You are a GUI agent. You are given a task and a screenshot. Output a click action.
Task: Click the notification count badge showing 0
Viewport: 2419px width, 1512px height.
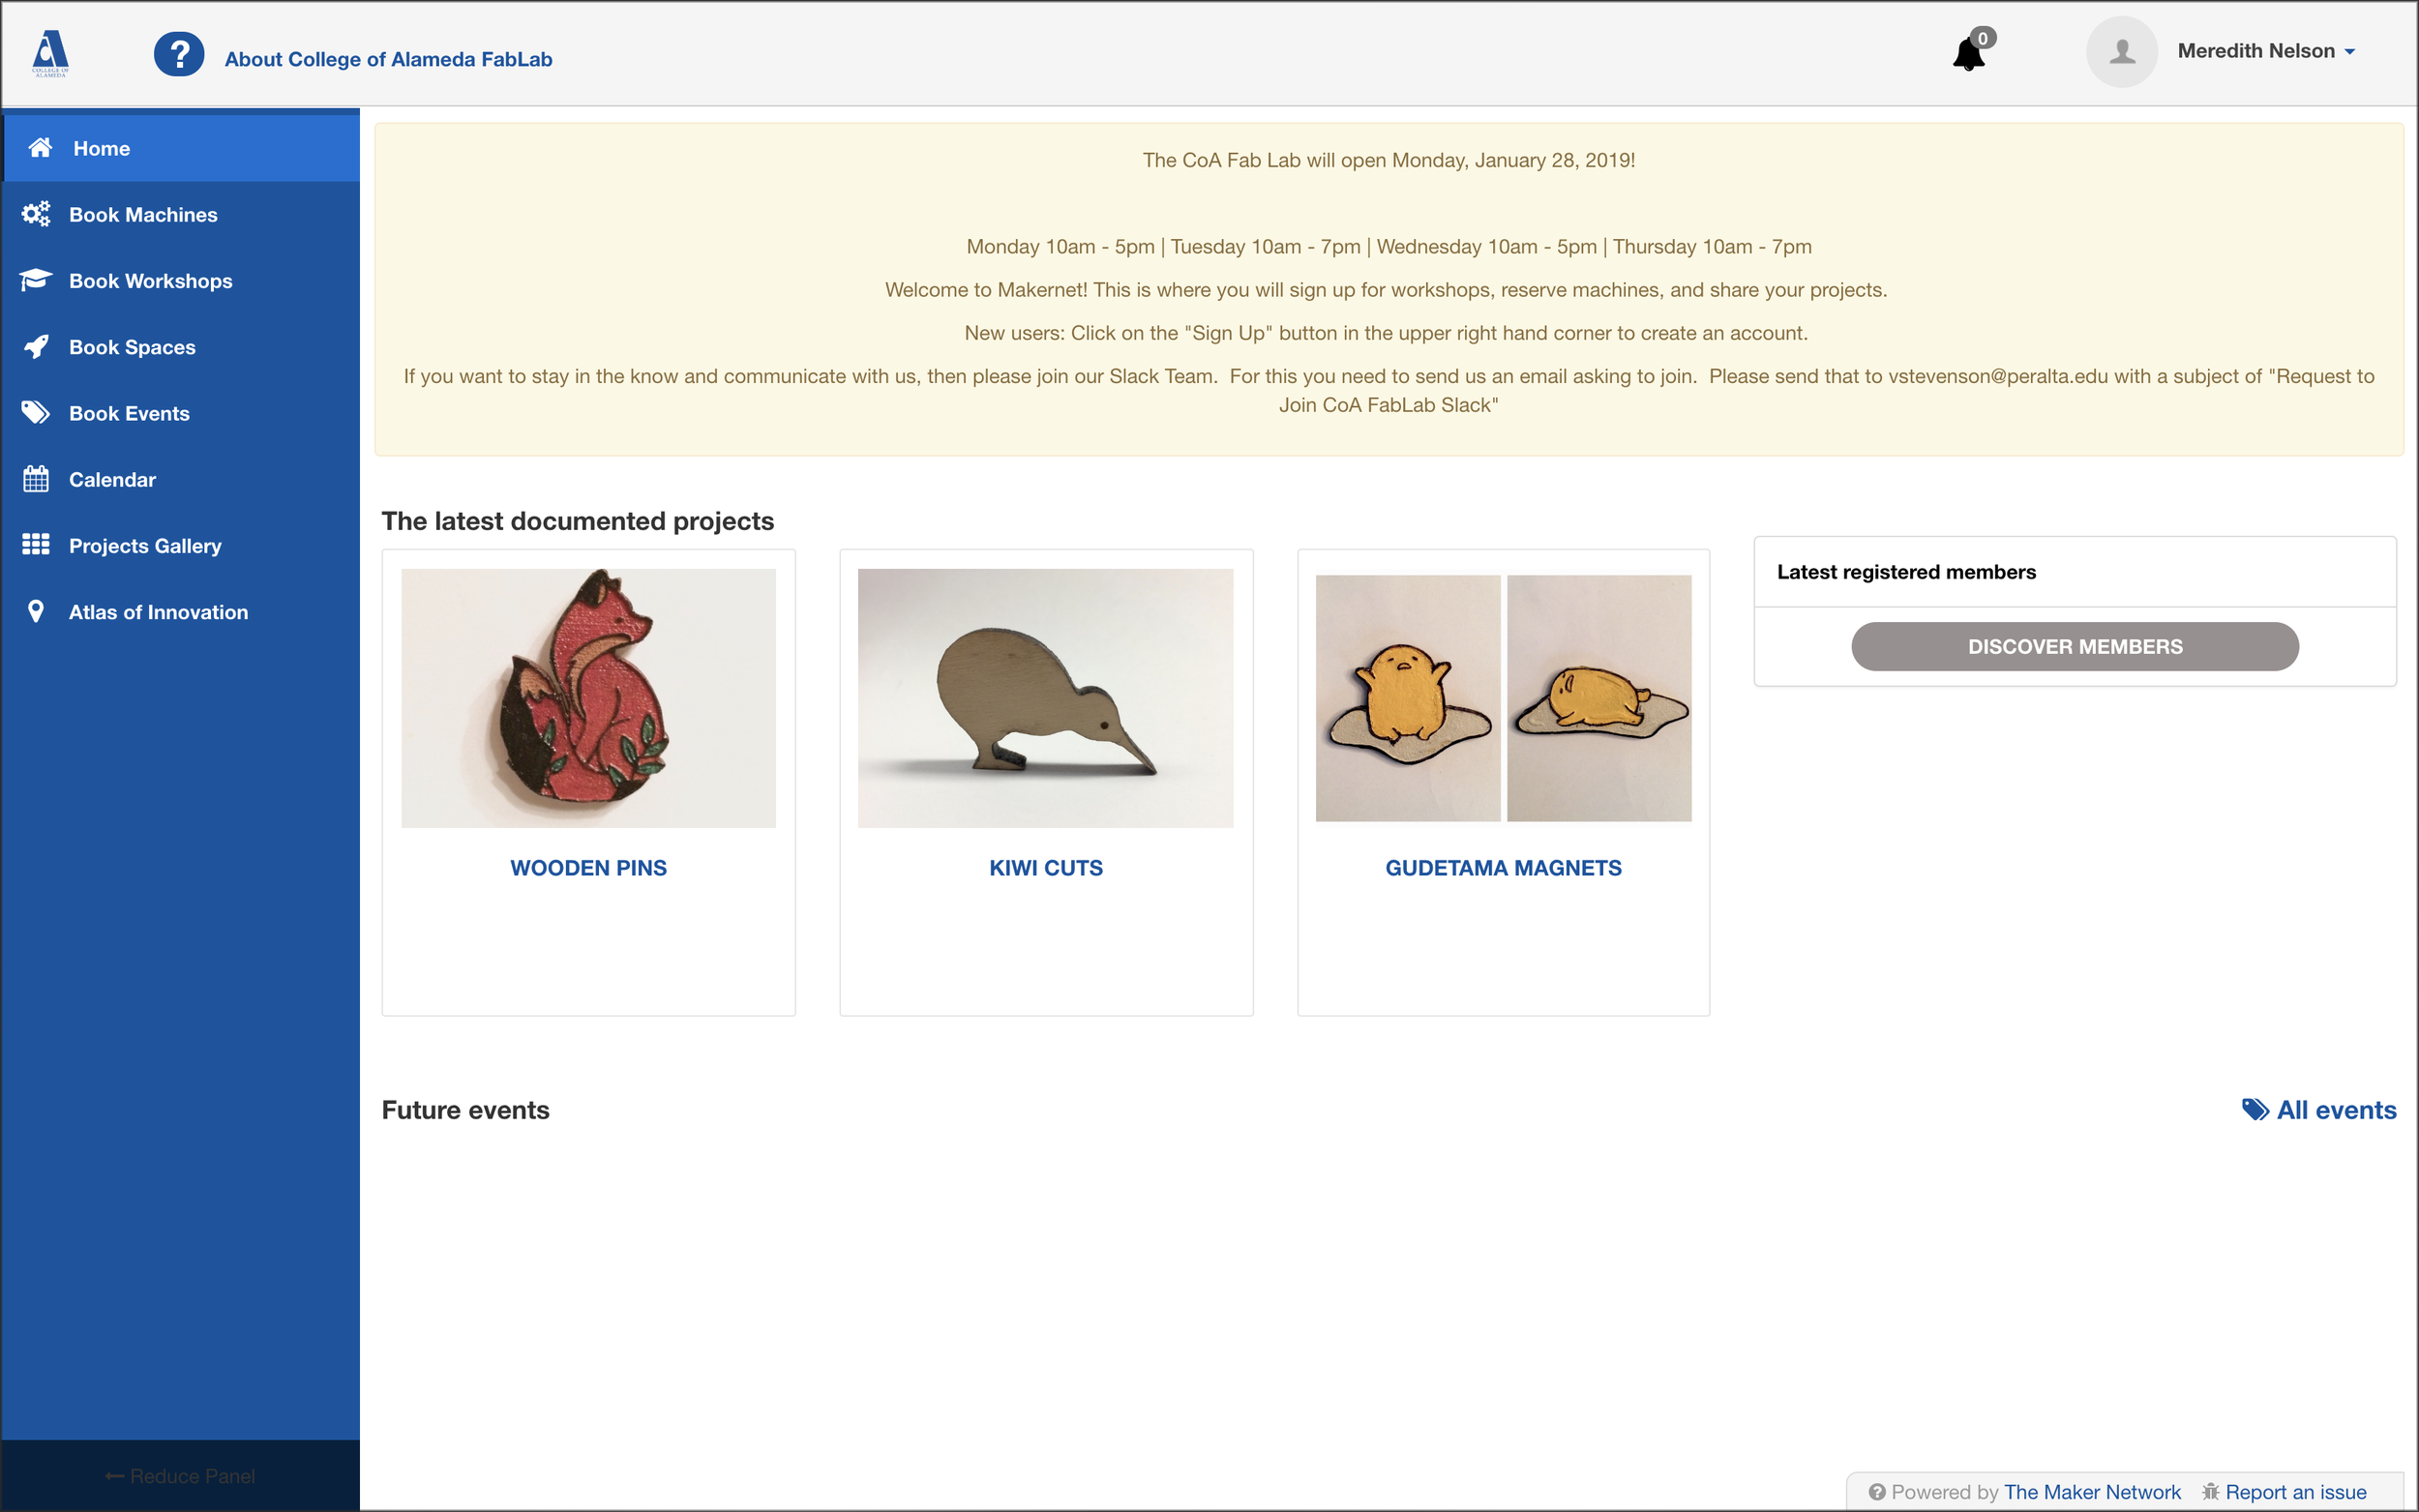(1983, 38)
